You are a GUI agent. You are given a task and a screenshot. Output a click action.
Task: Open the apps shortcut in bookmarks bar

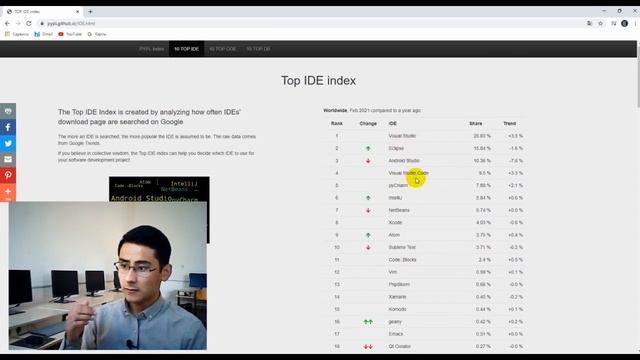tap(17, 34)
